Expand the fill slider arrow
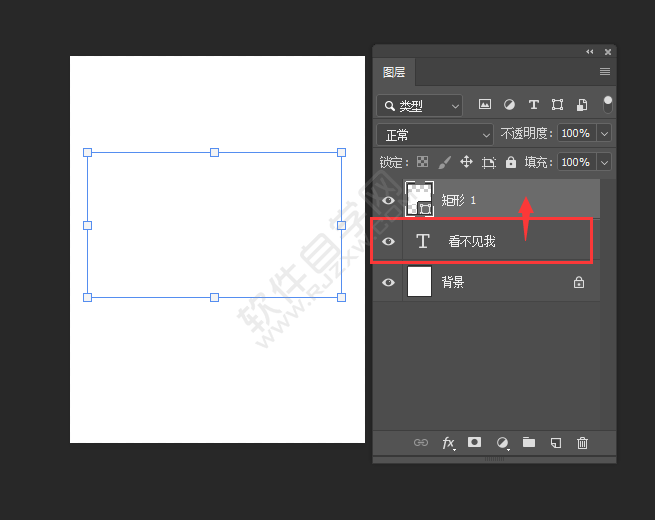 pyautogui.click(x=604, y=162)
